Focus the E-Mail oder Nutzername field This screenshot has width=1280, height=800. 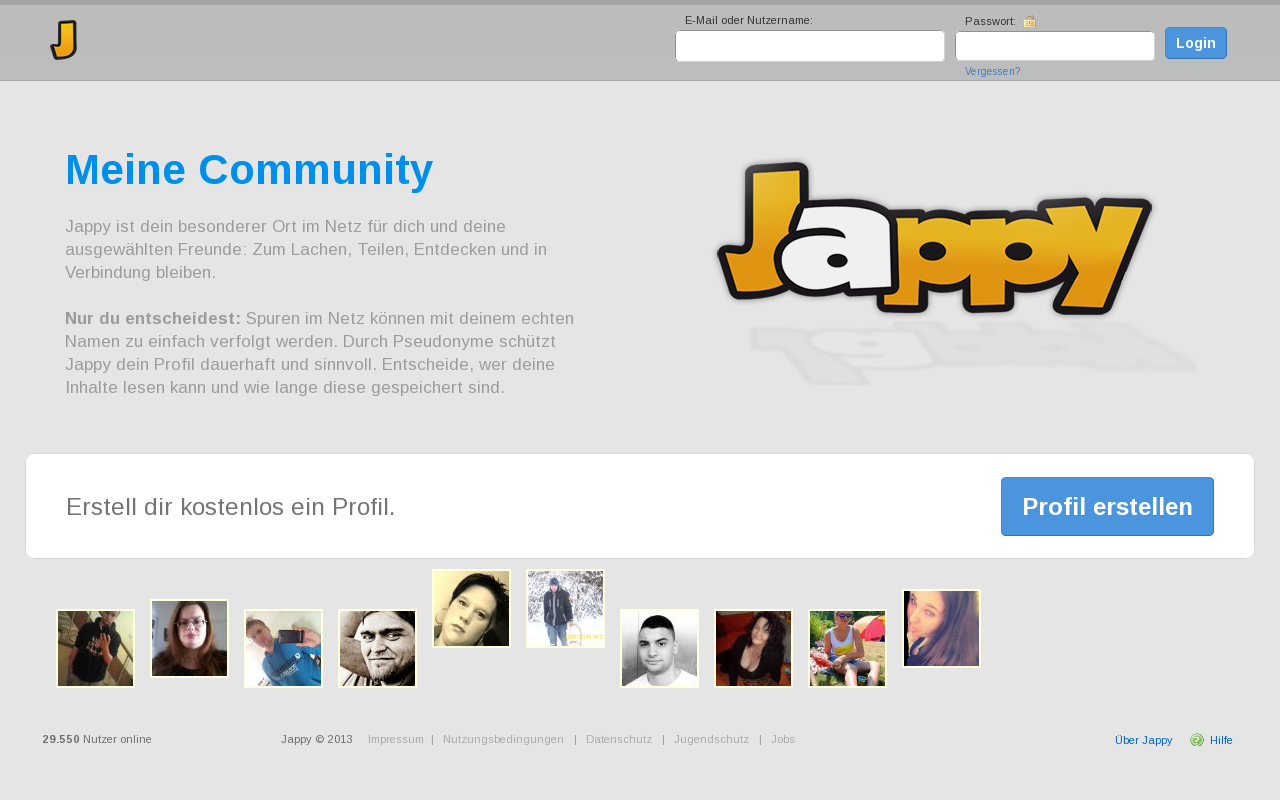pyautogui.click(x=810, y=46)
